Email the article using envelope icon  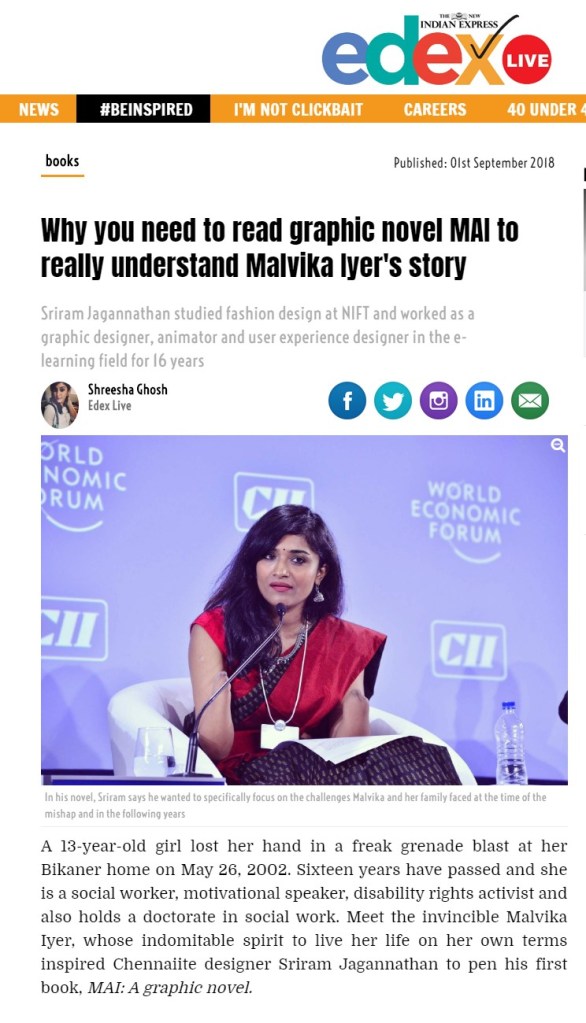(530, 401)
